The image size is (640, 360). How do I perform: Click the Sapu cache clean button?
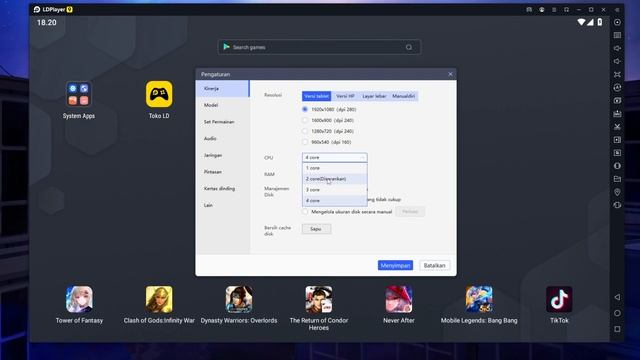pyautogui.click(x=316, y=229)
